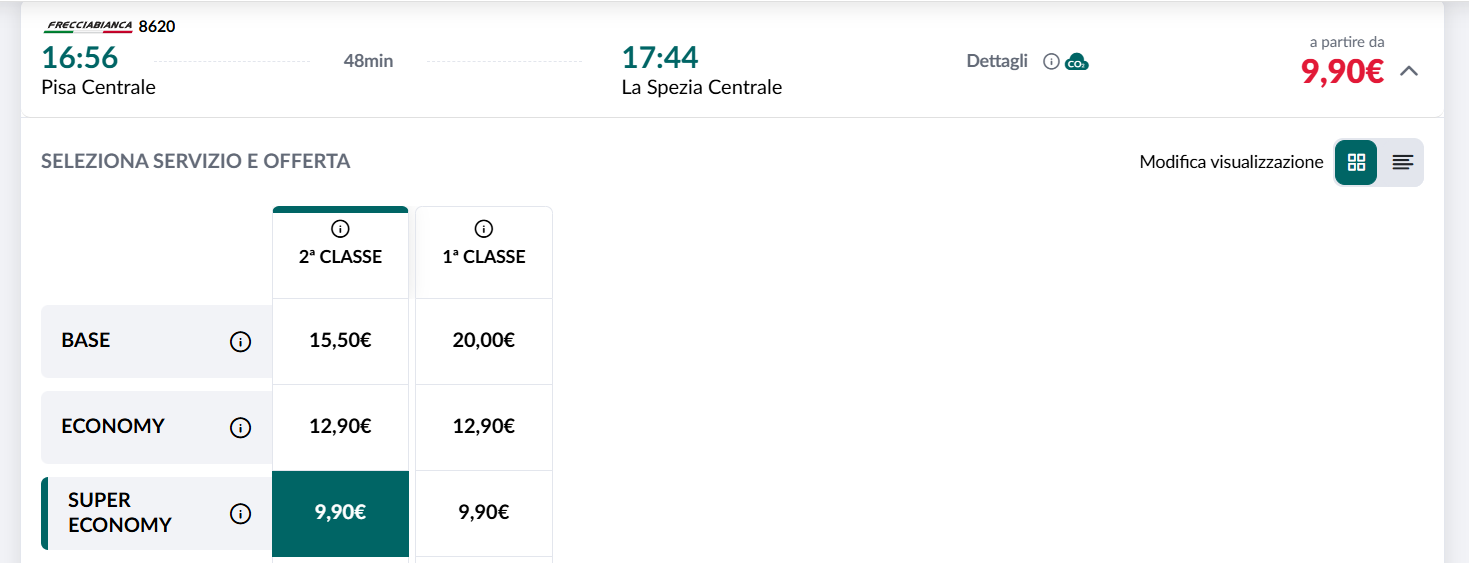1469x563 pixels.
Task: Show info for ECONOMY offer
Action: pos(240,428)
